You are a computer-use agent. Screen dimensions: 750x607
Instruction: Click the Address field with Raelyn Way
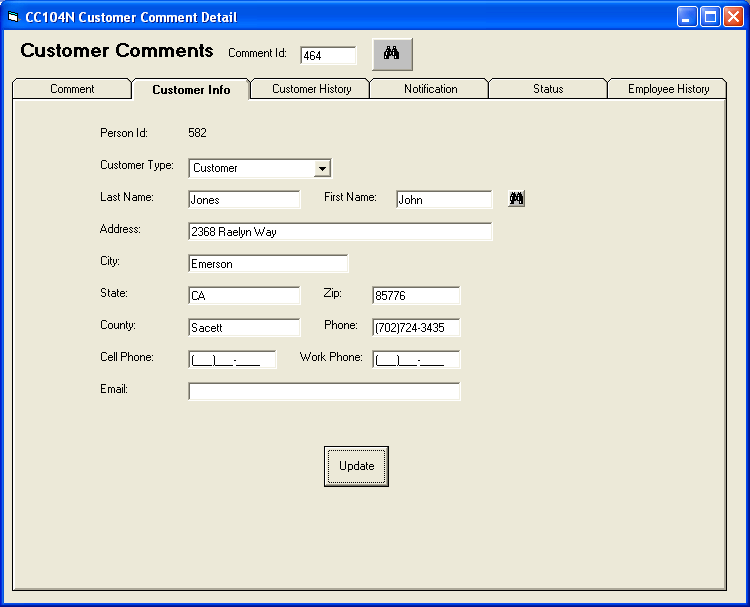click(x=340, y=232)
